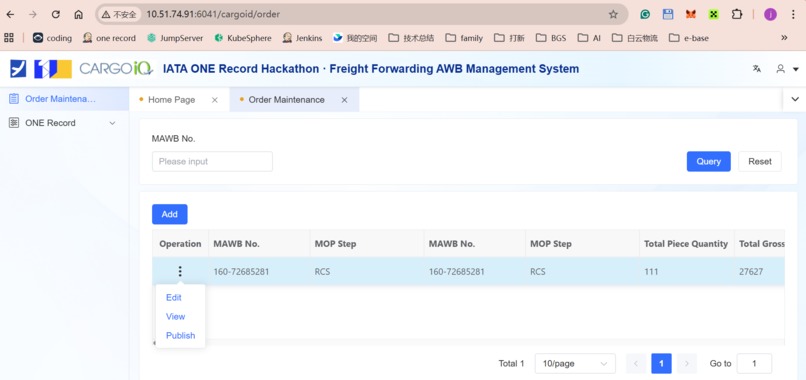
Task: Click the CARGO iQ logo
Action: tap(116, 68)
